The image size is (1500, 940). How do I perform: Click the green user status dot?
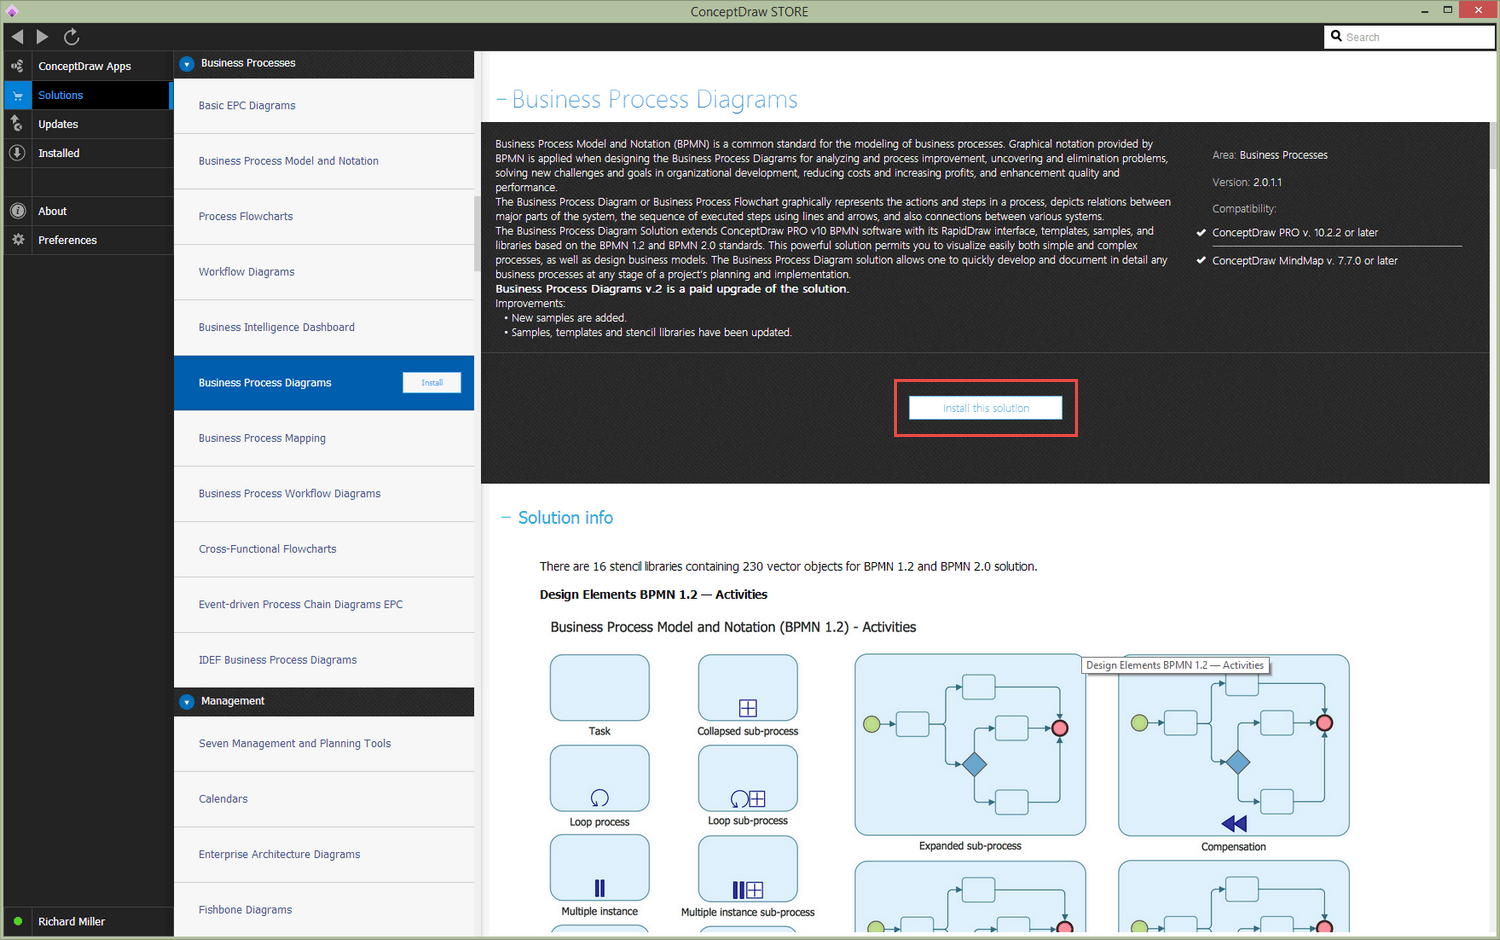tap(18, 921)
